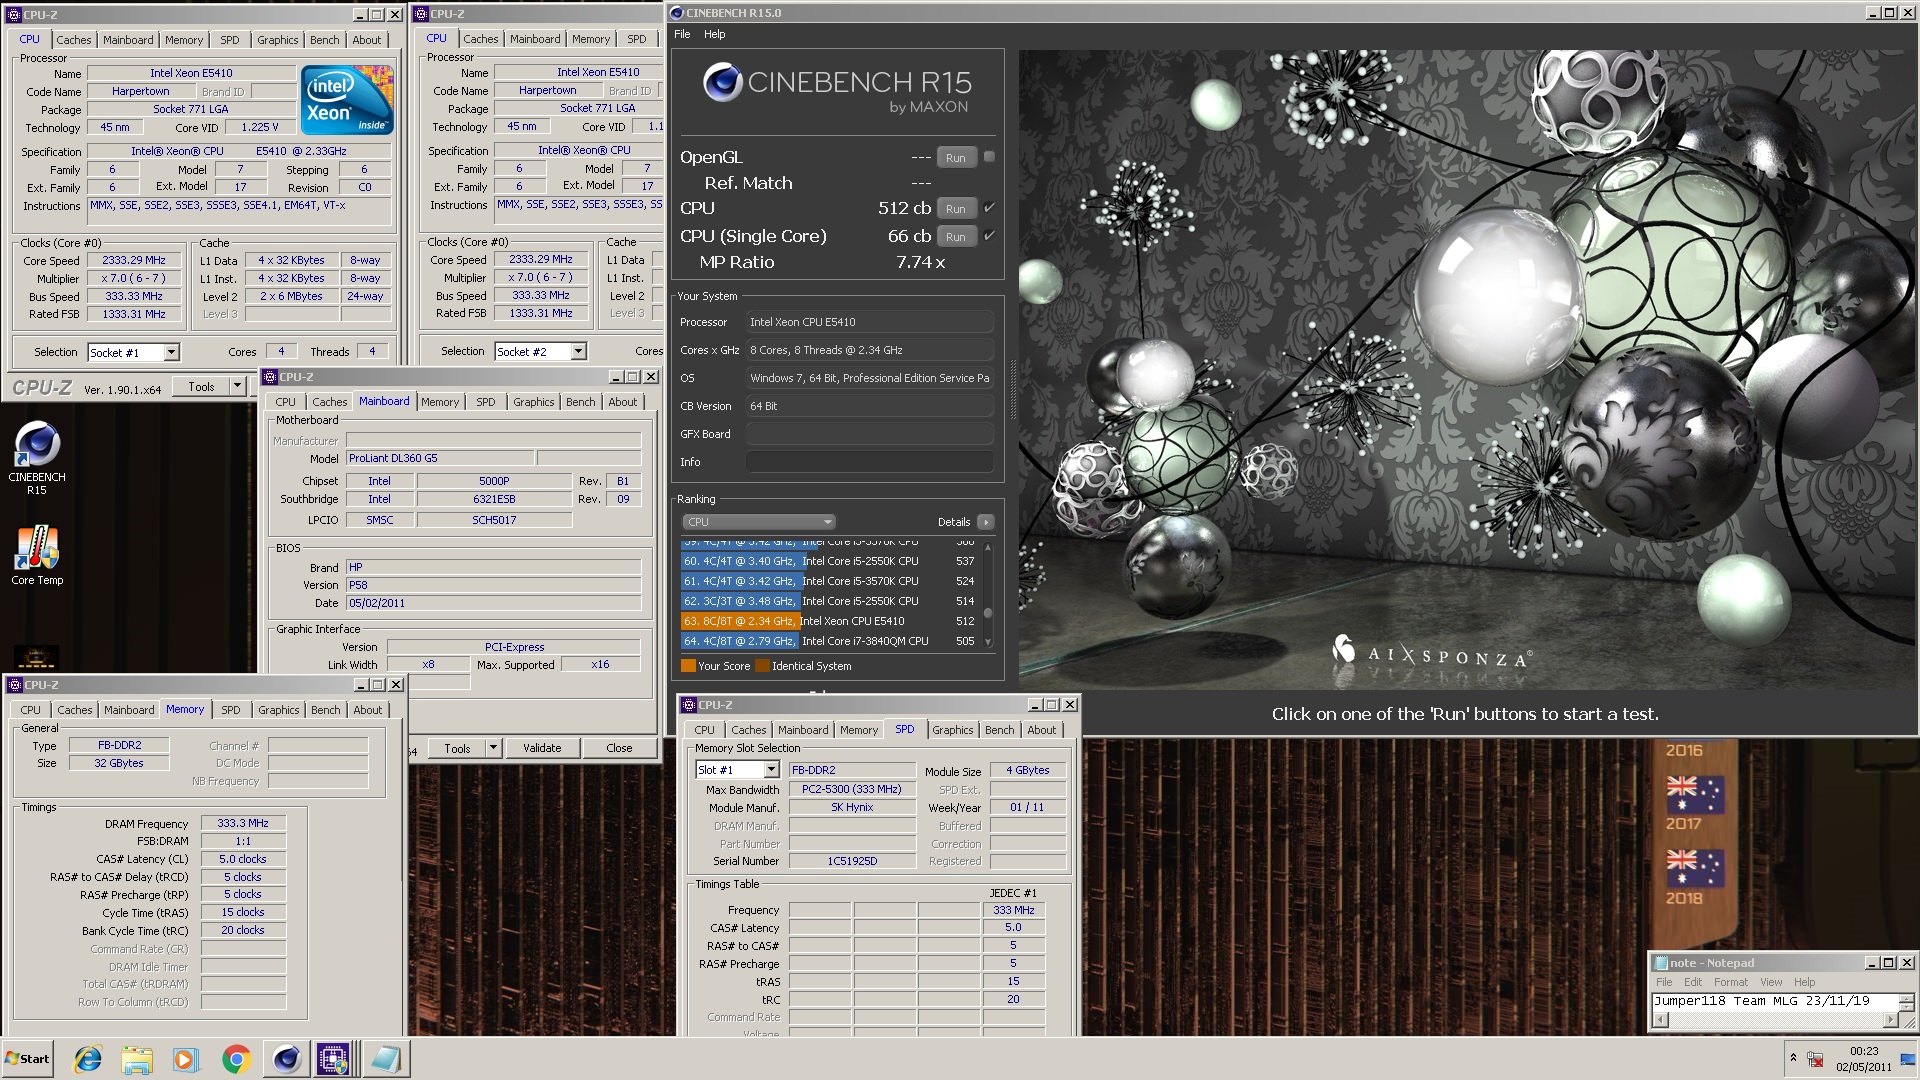Screen dimensions: 1920x1080
Task: Open SPD tab in Mainboard CPU-Z window
Action: point(485,402)
